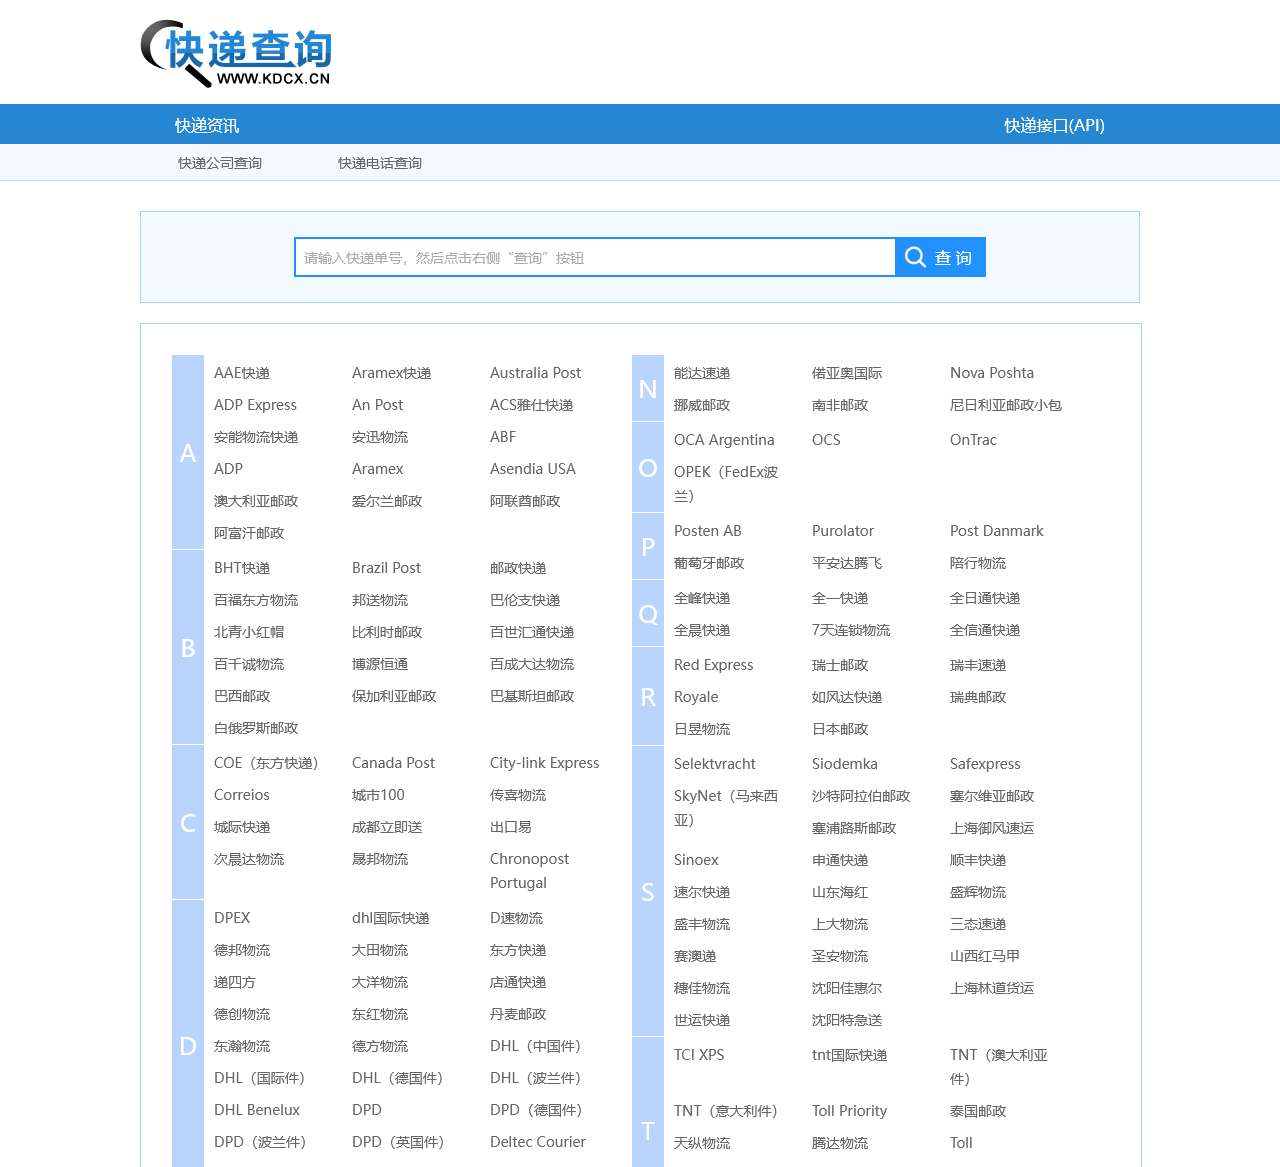Open OPEK（FedEx波兰）link
This screenshot has height=1167, width=1280.
tap(726, 484)
